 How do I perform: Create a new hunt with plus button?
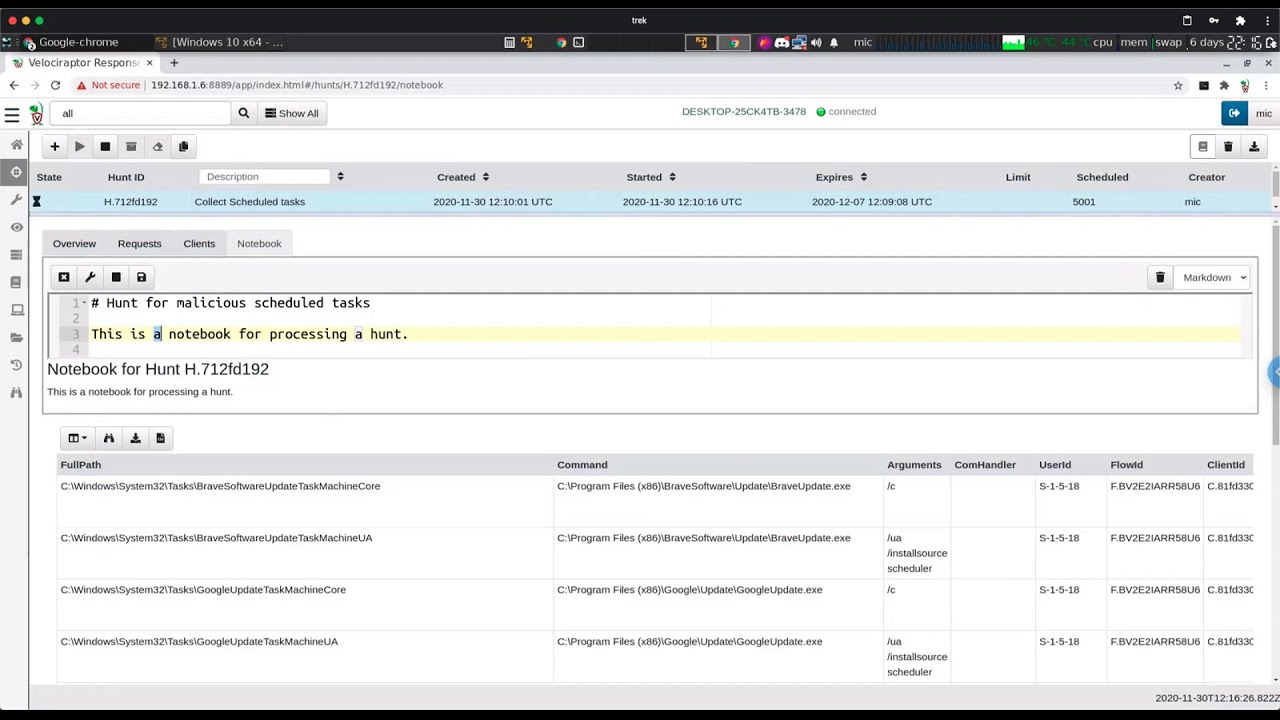[55, 147]
